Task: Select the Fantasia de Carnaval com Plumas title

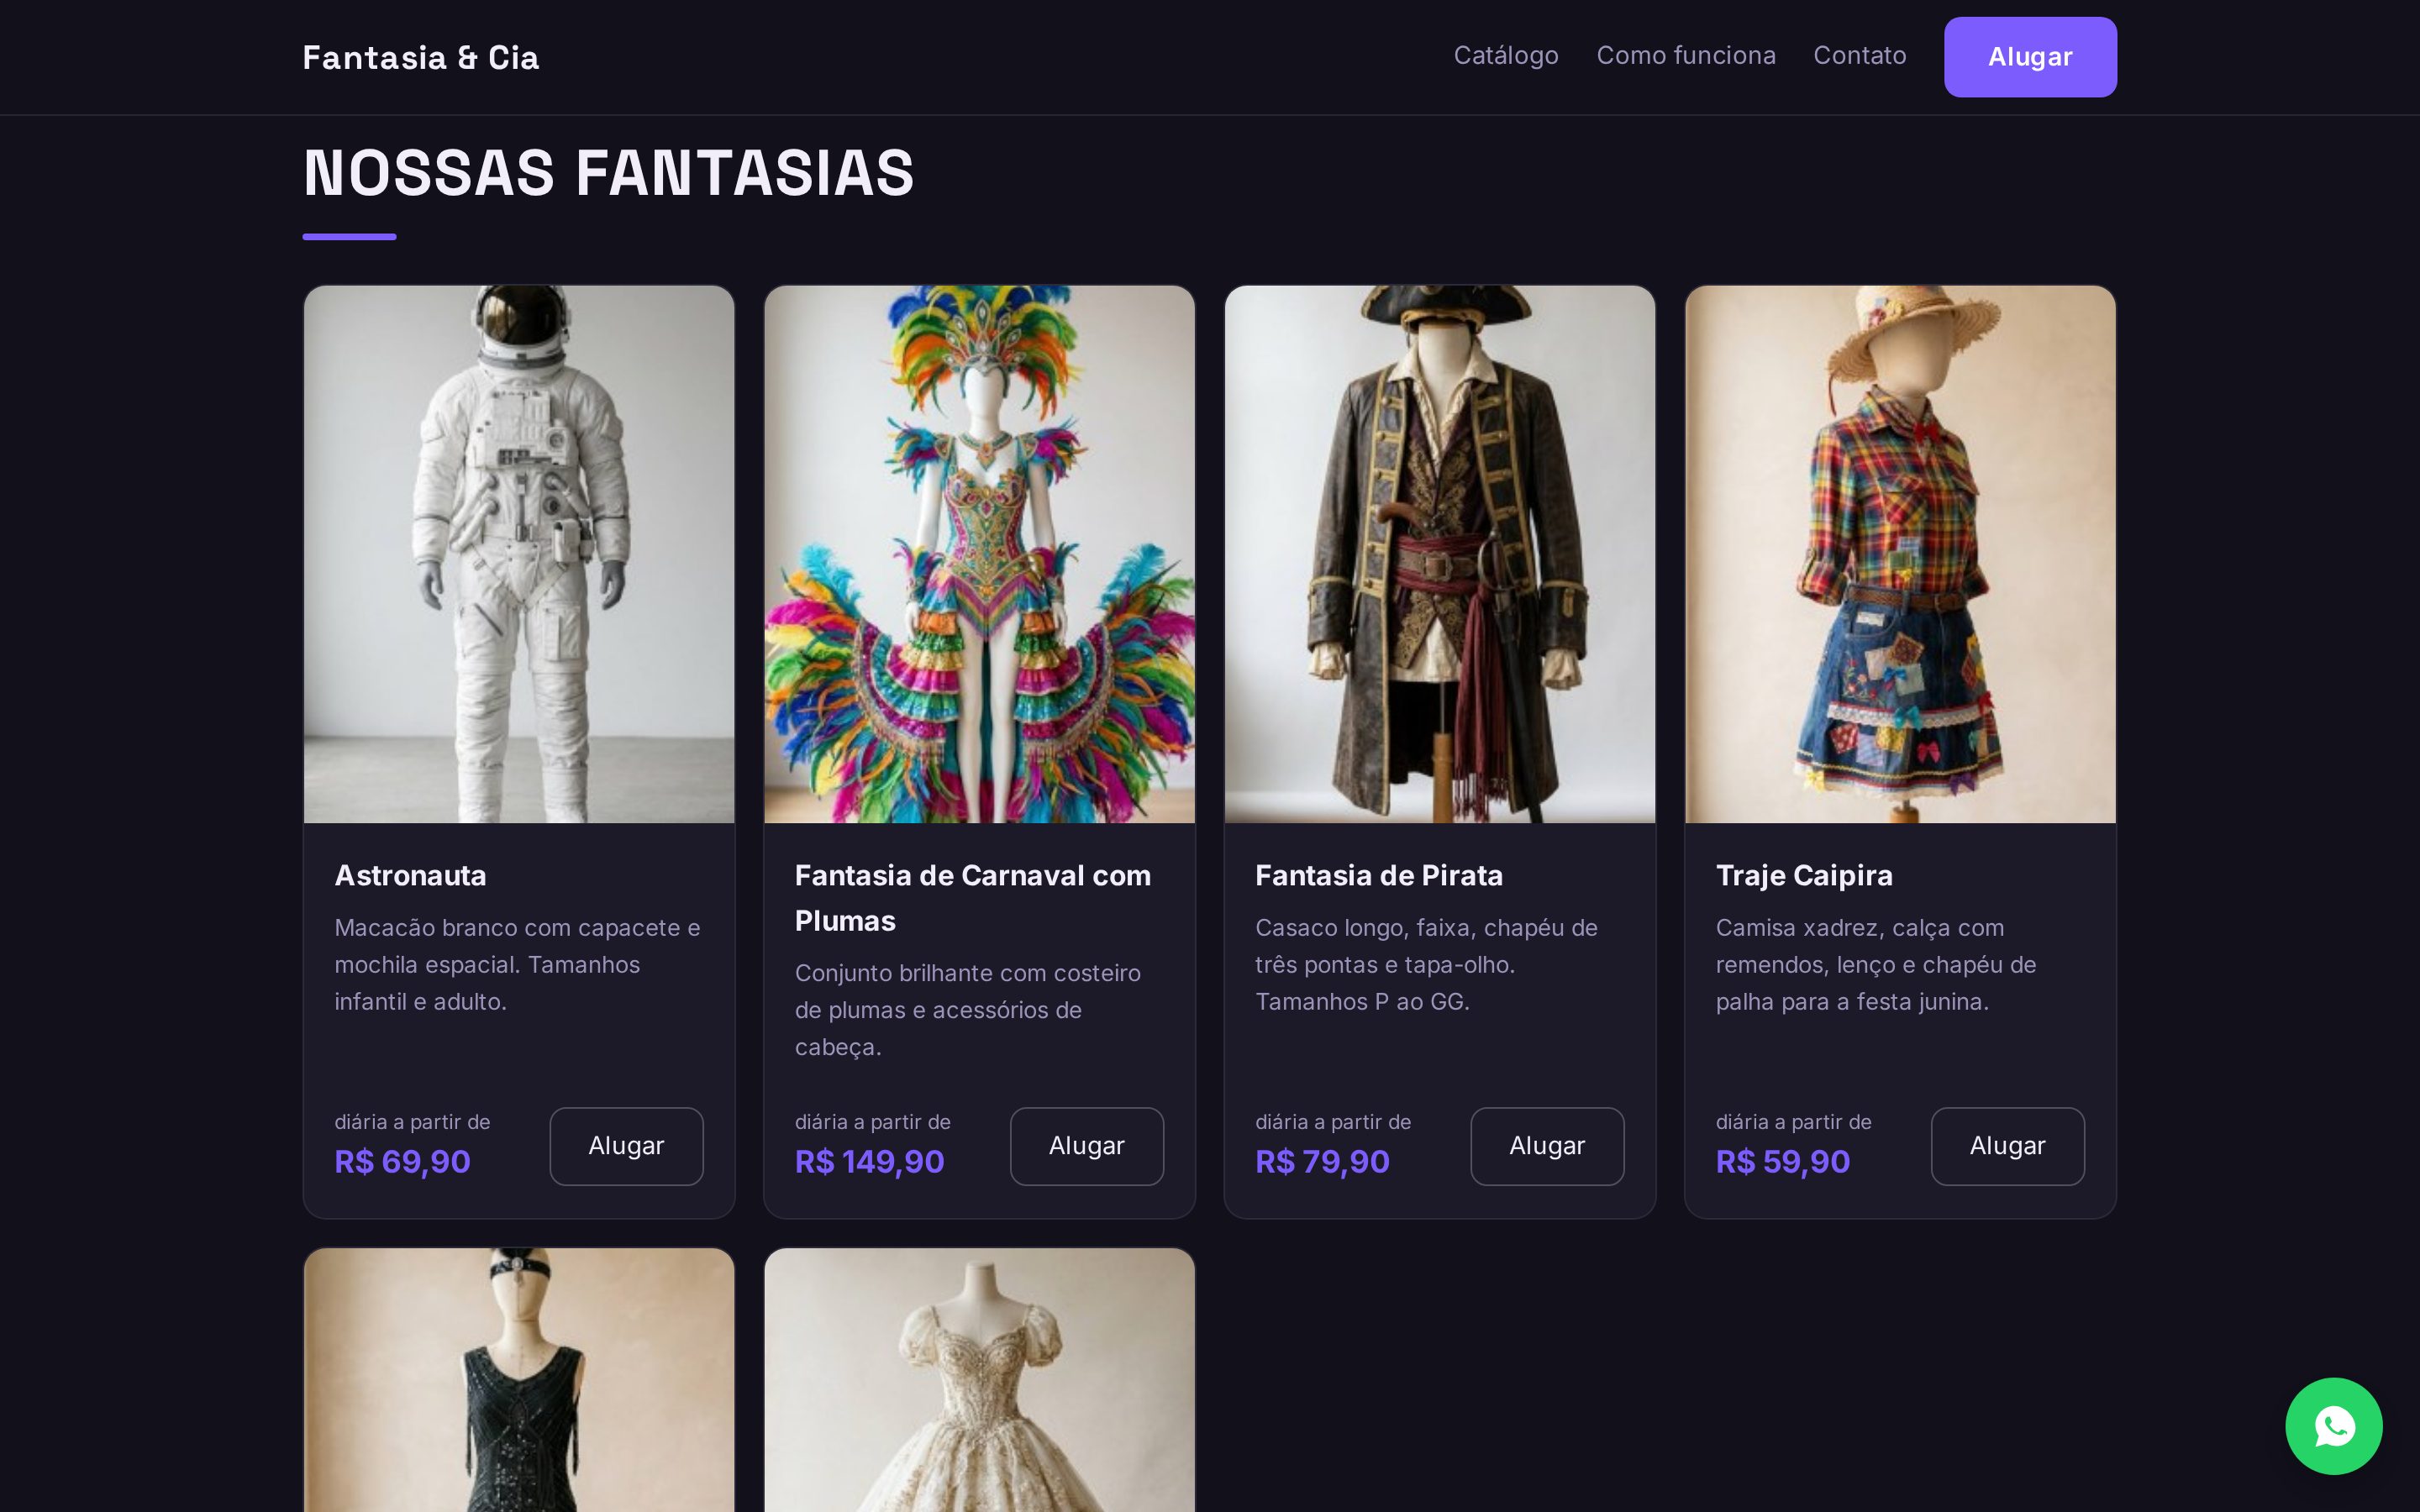Action: point(973,898)
